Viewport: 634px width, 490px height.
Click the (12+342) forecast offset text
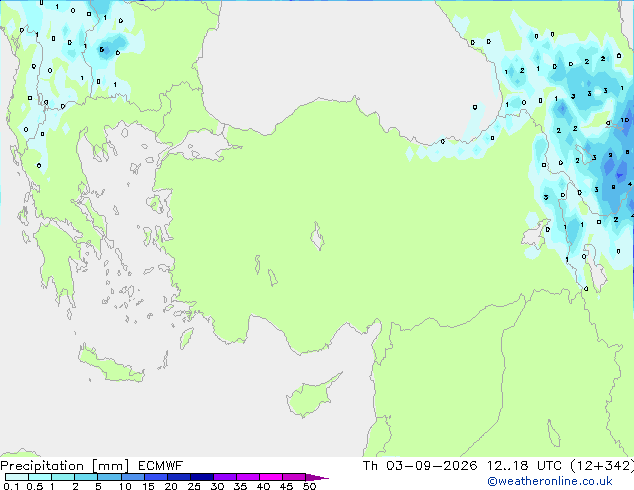point(602,466)
